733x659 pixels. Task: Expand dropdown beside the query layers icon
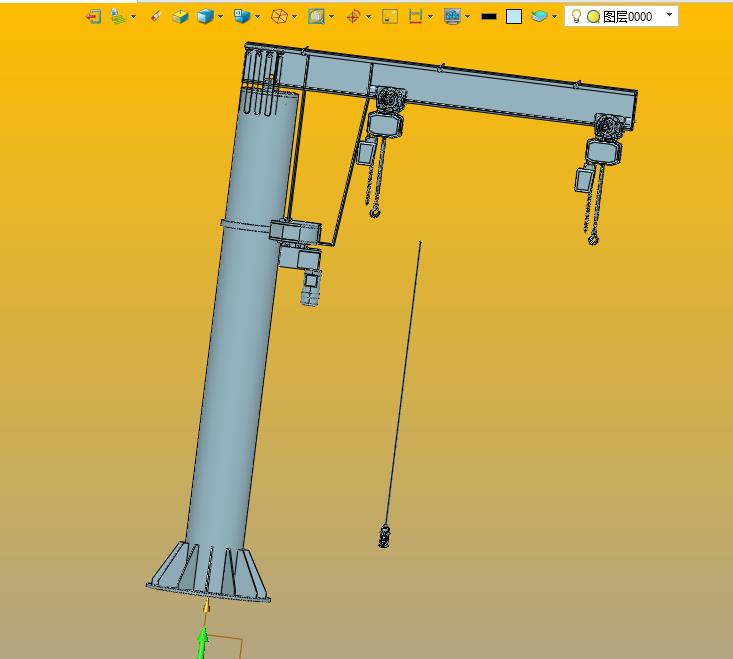click(x=134, y=17)
